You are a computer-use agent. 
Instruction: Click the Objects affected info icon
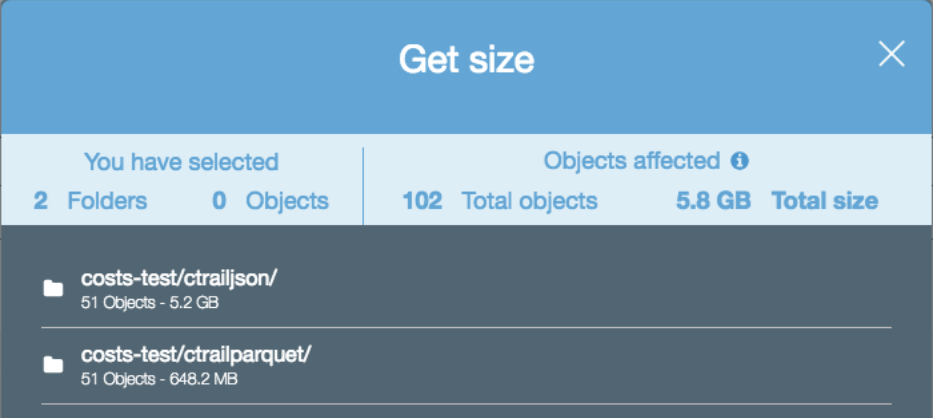tap(739, 161)
